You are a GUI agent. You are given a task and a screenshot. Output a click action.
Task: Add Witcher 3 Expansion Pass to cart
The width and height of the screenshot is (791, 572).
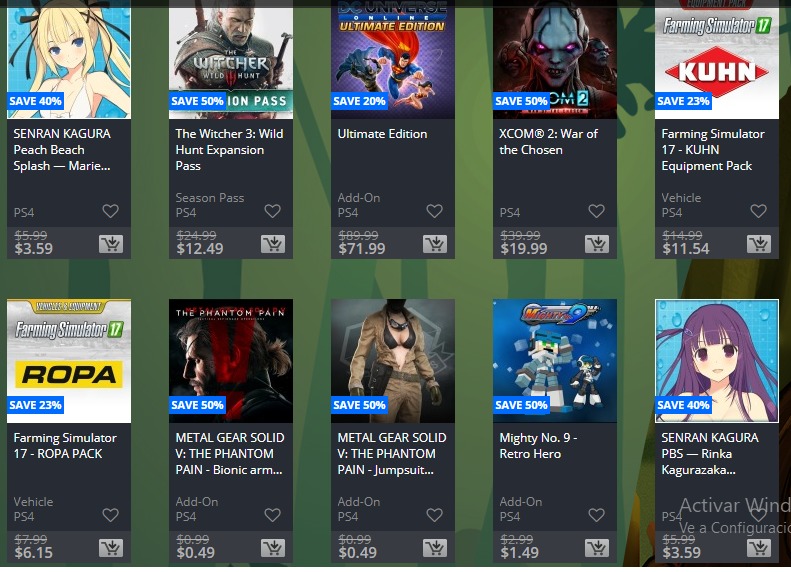tap(273, 244)
